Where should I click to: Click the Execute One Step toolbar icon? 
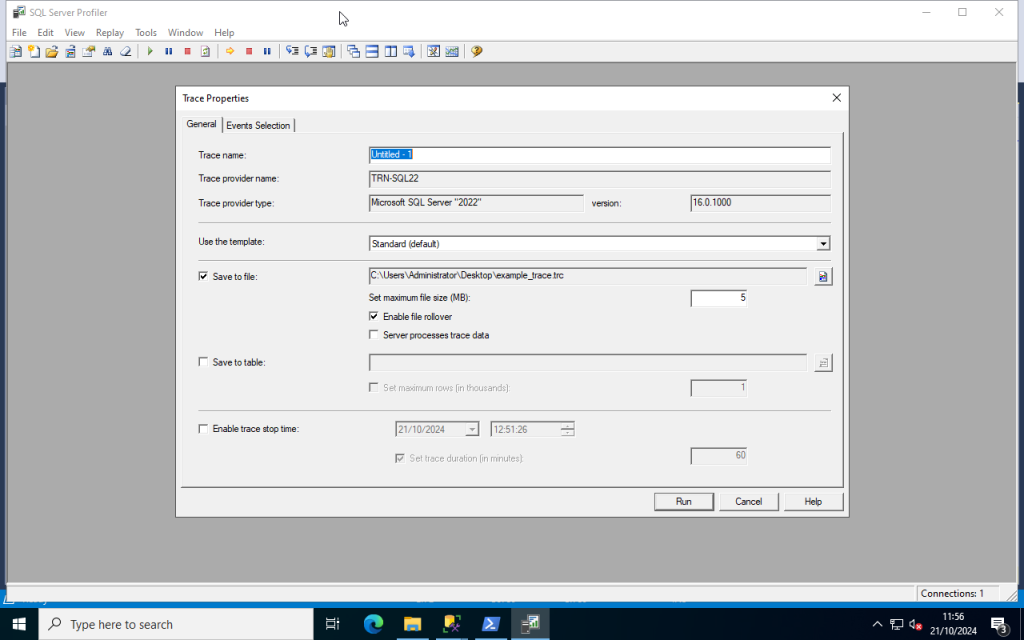(x=292, y=52)
